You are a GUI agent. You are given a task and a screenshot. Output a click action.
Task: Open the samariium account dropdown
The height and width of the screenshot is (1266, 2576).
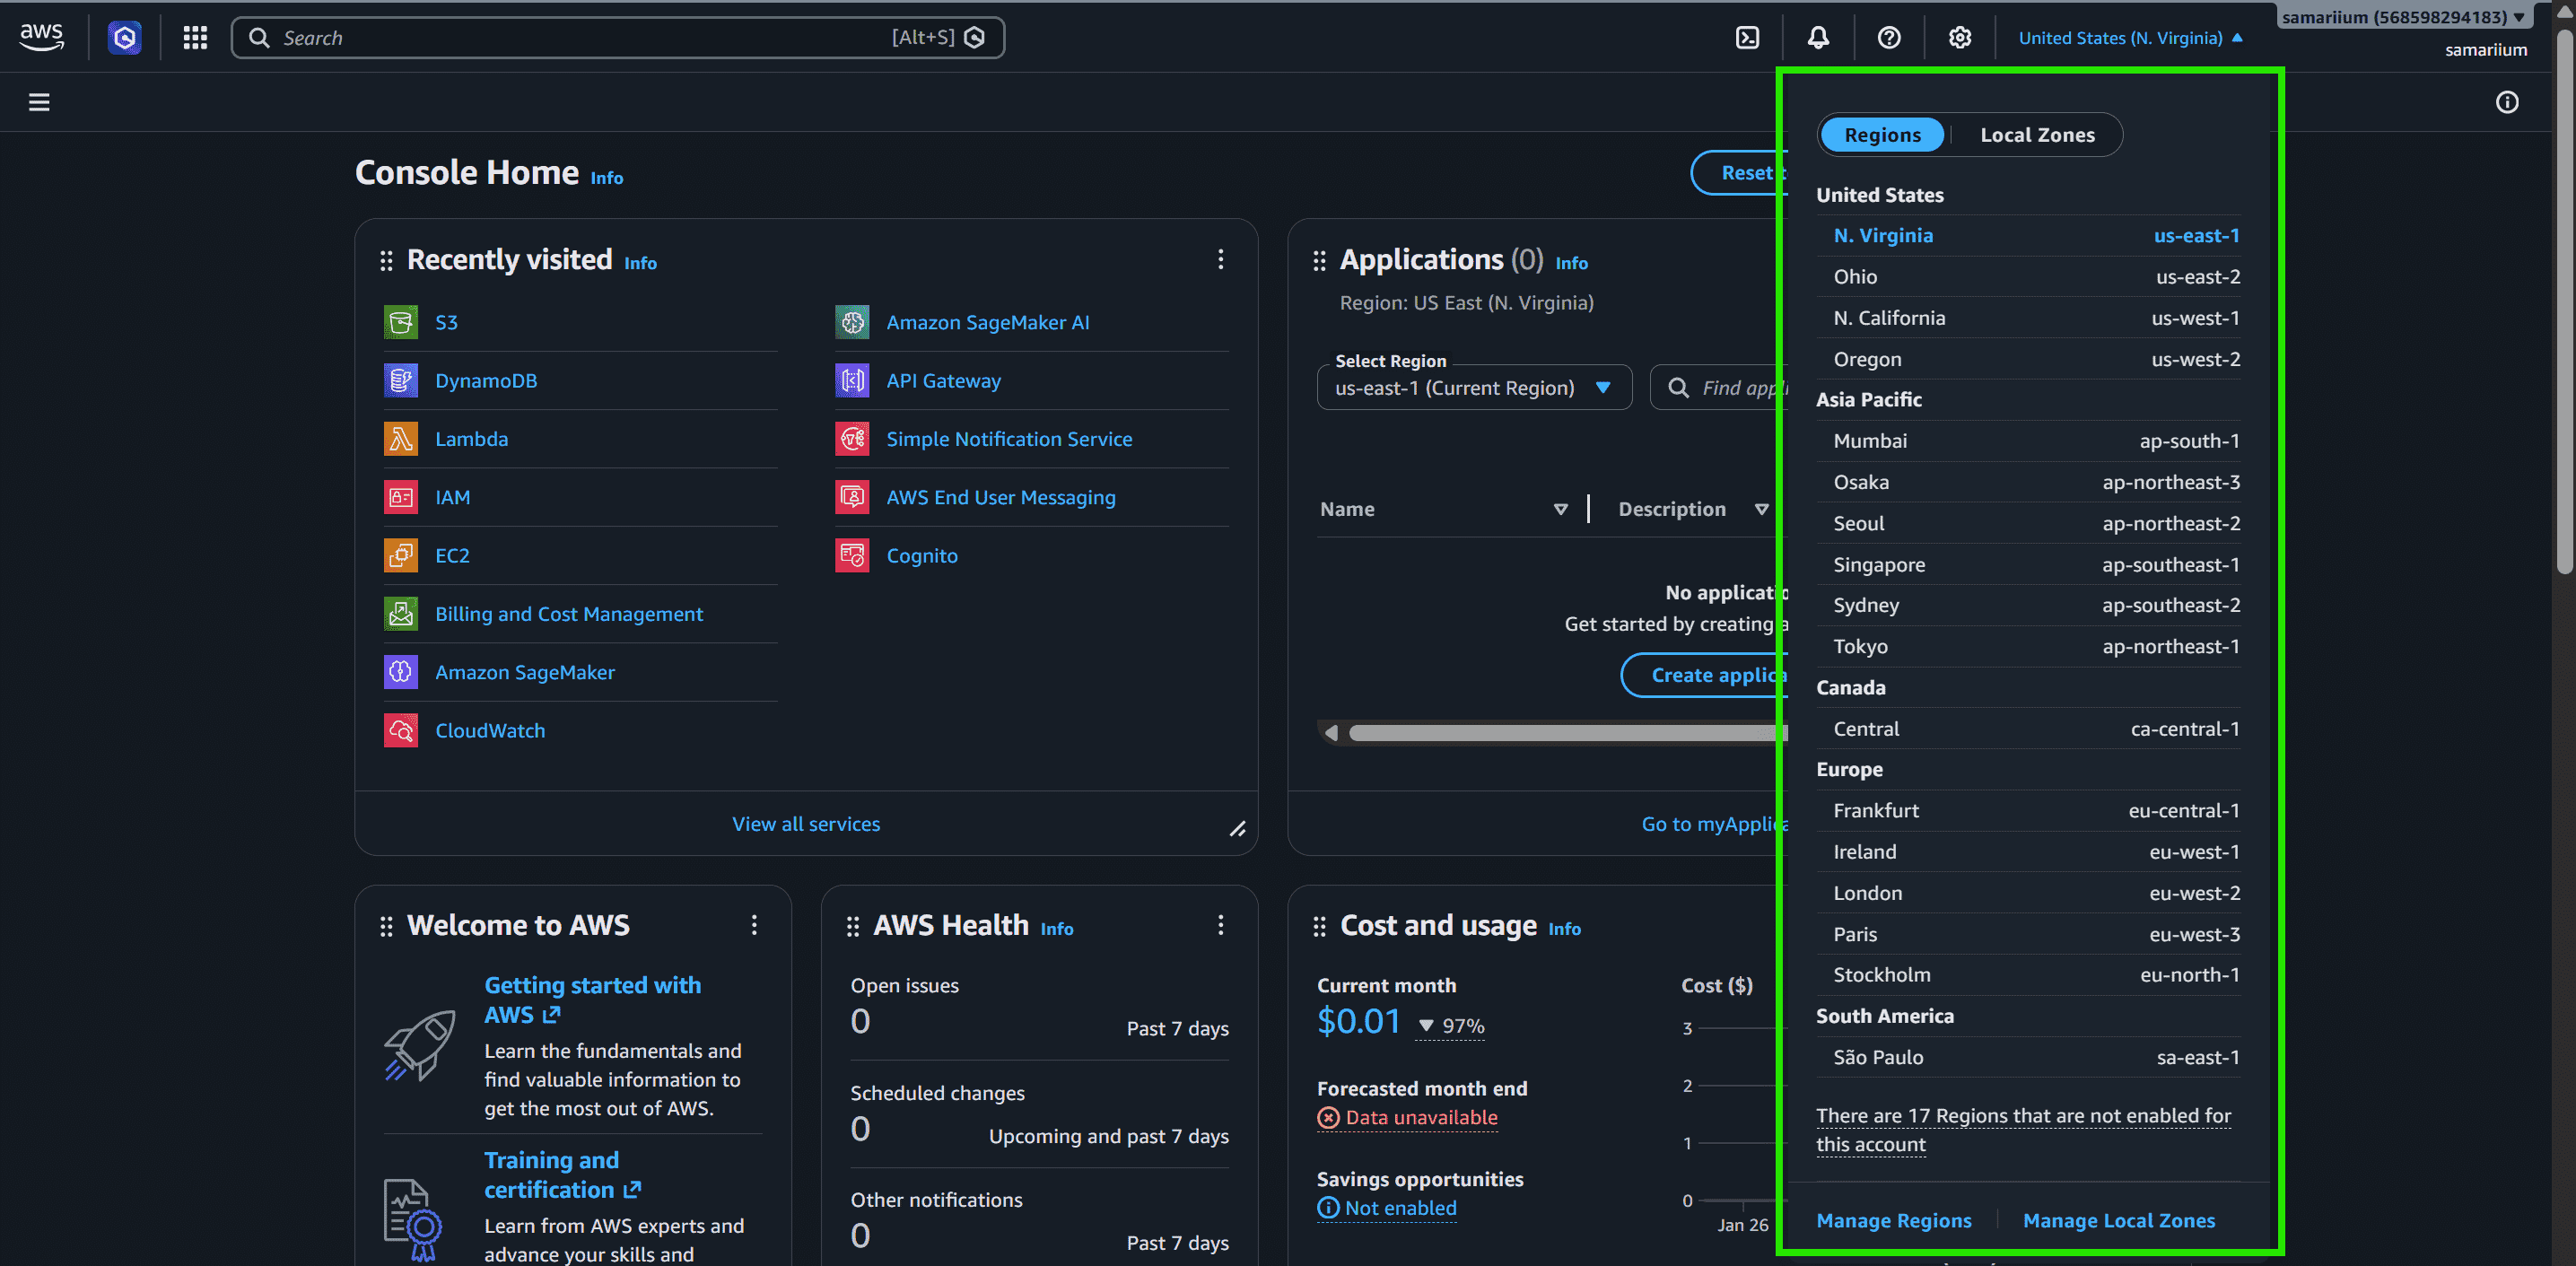point(2403,17)
